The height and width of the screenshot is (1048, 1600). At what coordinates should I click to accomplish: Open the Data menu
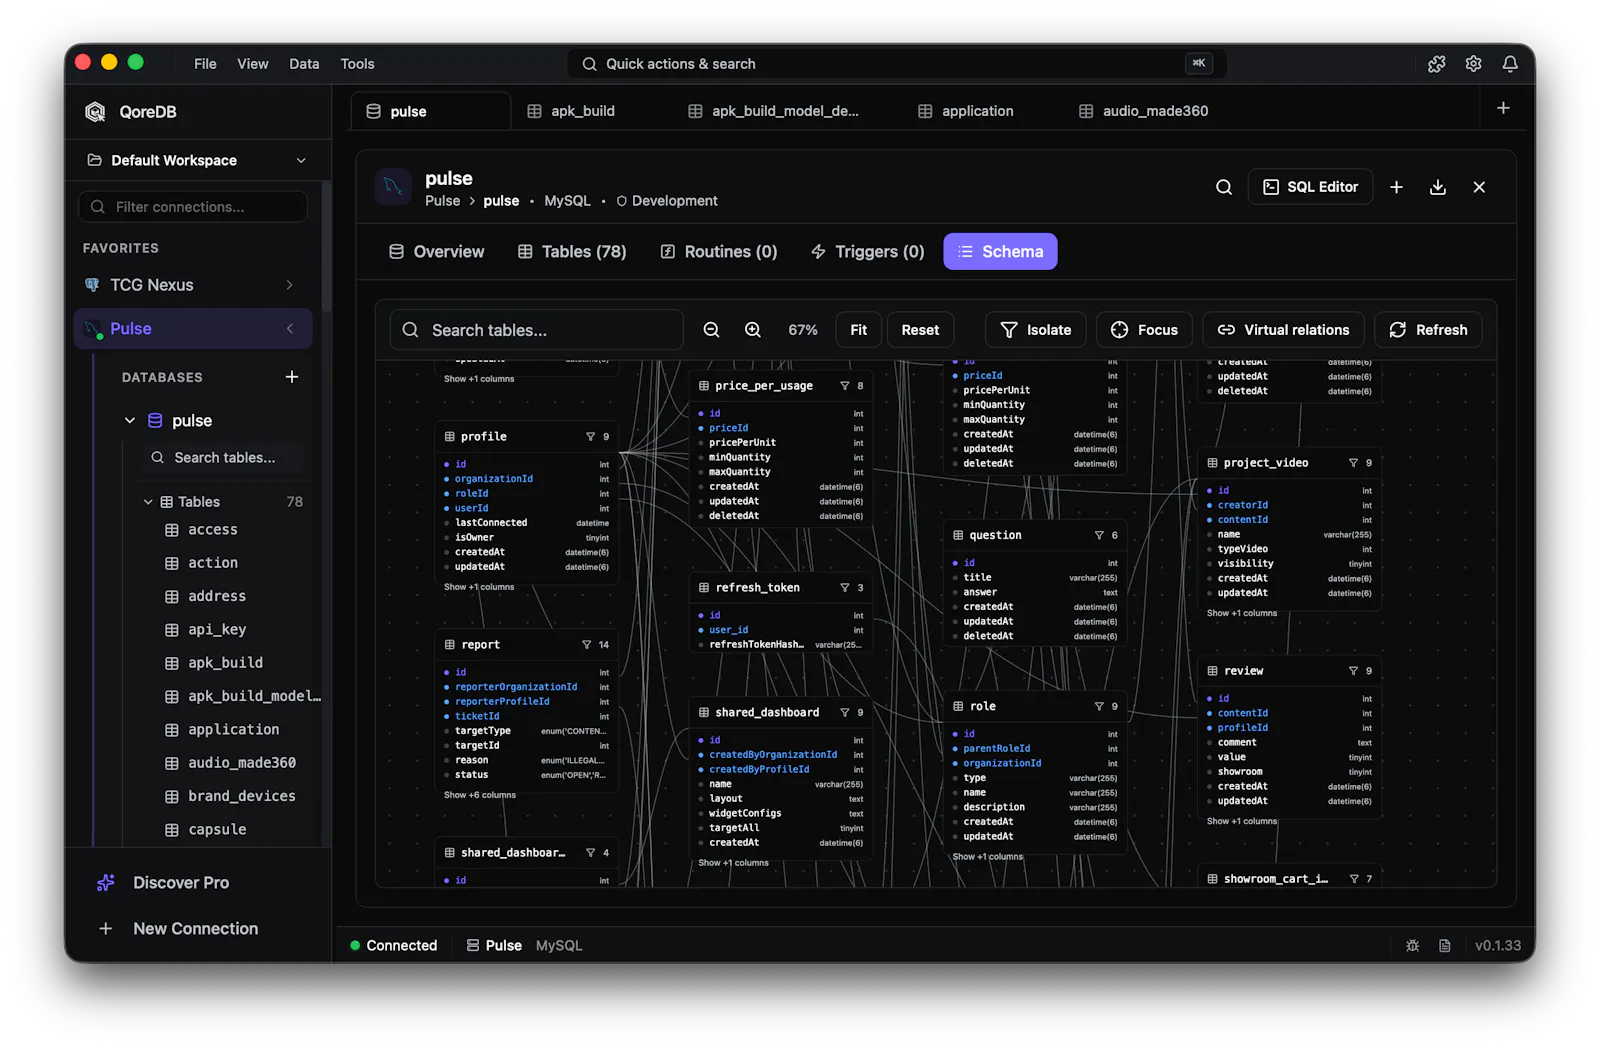[304, 64]
